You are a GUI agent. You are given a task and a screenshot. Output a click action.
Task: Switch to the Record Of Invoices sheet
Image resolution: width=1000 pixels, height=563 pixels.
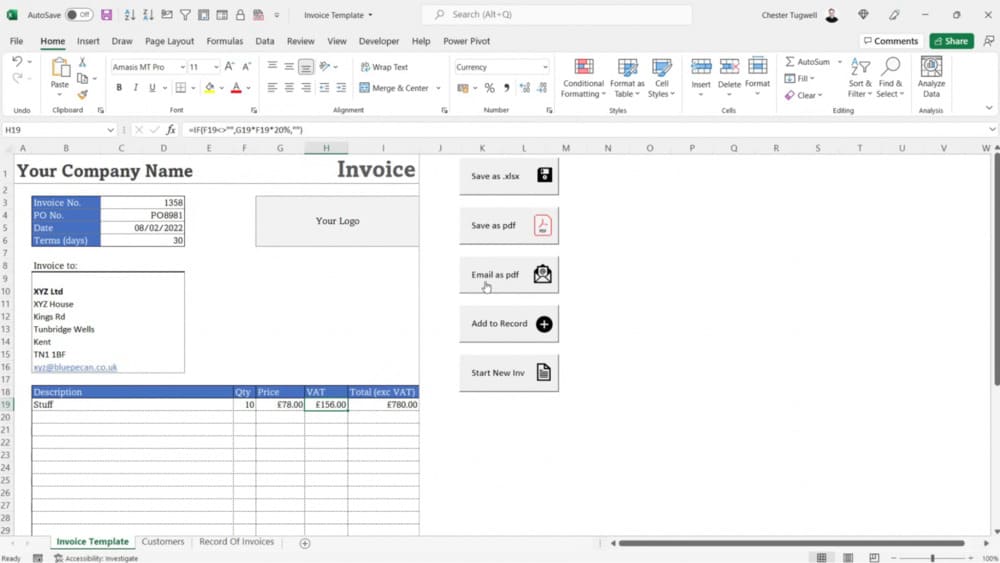coord(236,542)
